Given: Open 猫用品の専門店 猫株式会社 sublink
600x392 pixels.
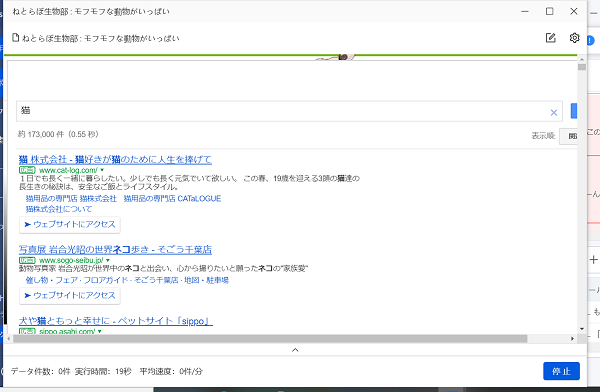Looking at the screenshot, I should [x=71, y=198].
